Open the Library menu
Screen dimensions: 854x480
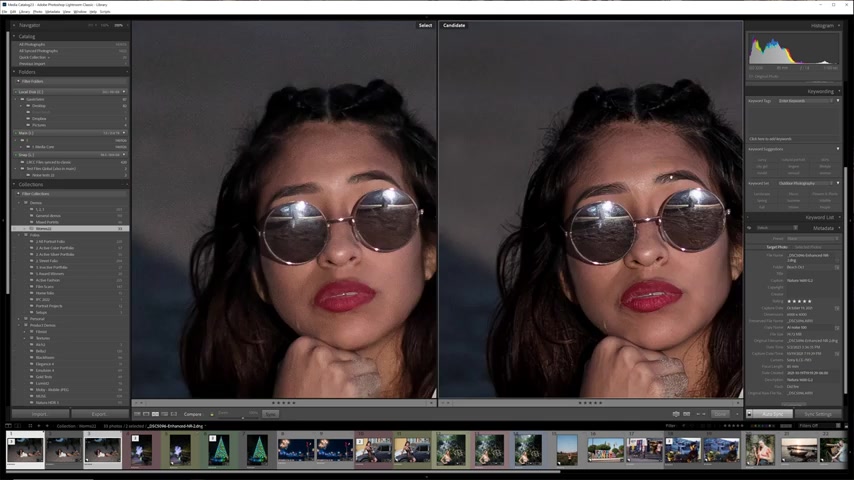[x=24, y=12]
